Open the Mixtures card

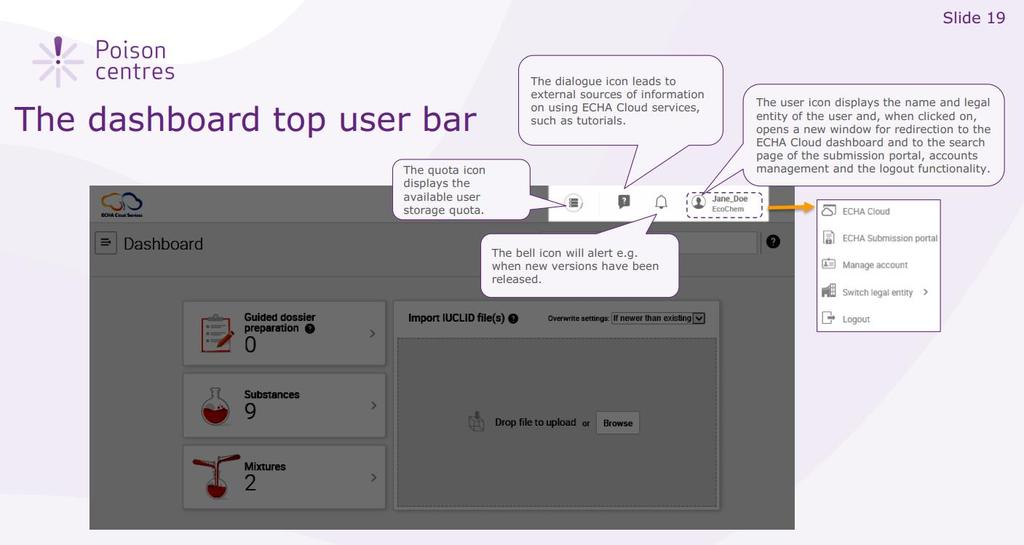[284, 477]
